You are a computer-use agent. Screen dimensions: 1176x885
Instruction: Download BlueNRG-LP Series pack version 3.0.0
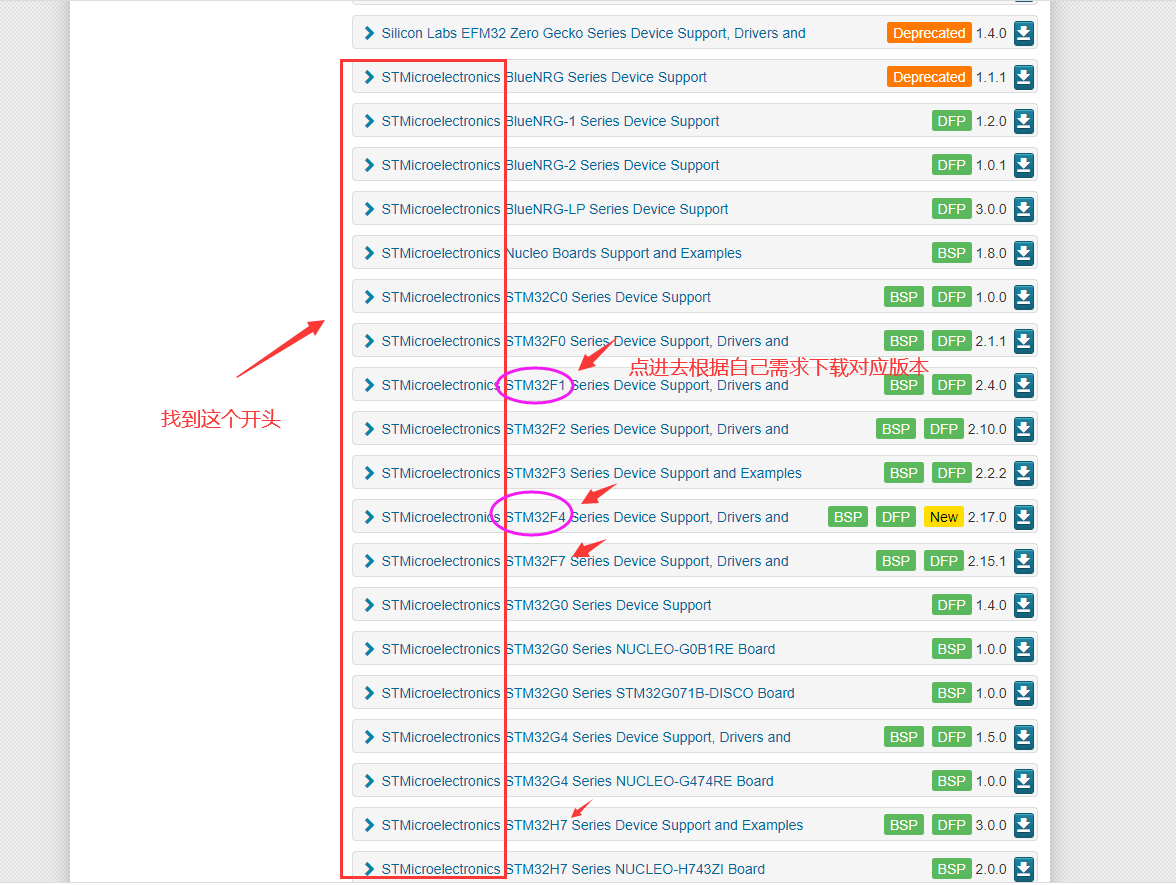point(1024,209)
